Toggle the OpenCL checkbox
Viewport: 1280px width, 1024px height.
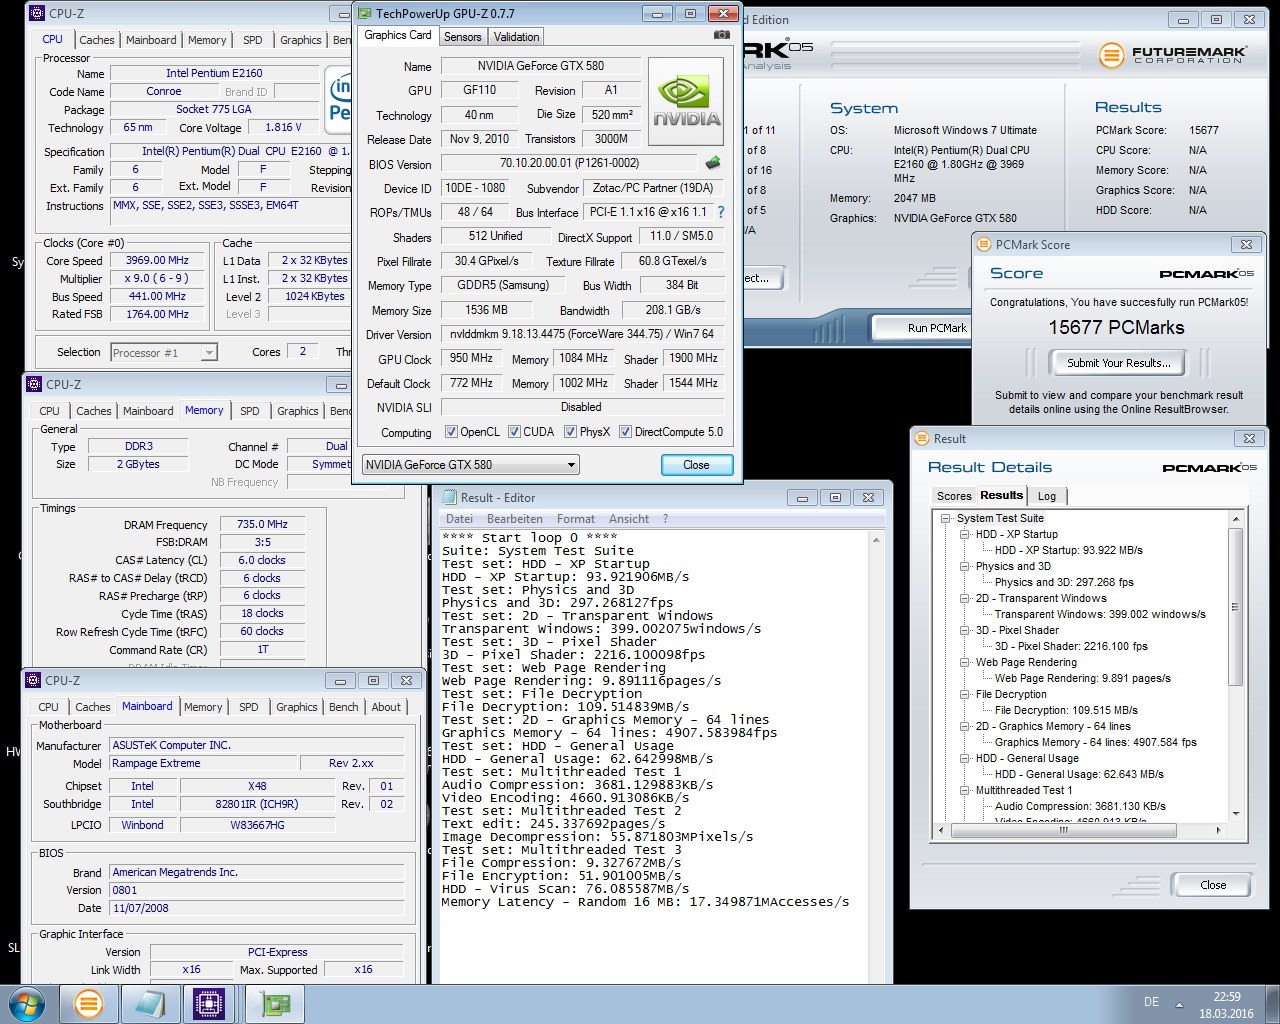pos(451,432)
